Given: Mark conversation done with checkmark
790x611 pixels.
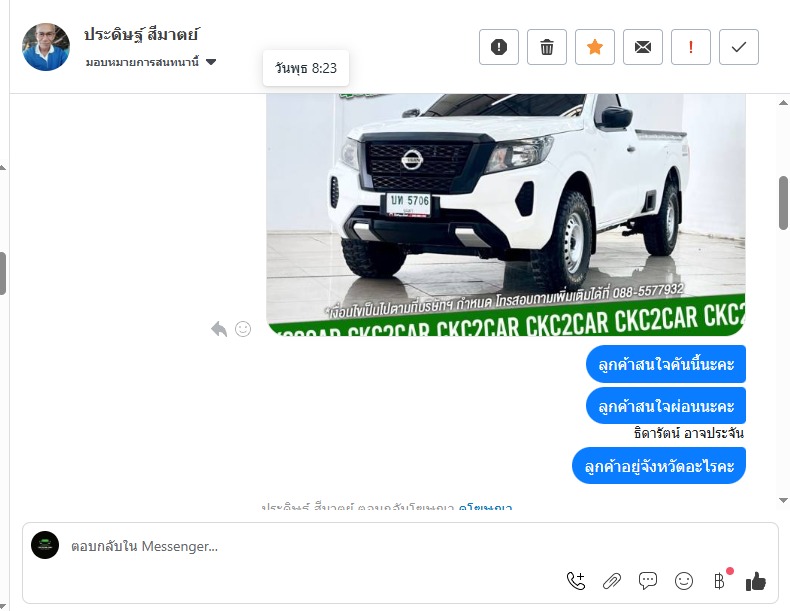Looking at the screenshot, I should point(739,47).
